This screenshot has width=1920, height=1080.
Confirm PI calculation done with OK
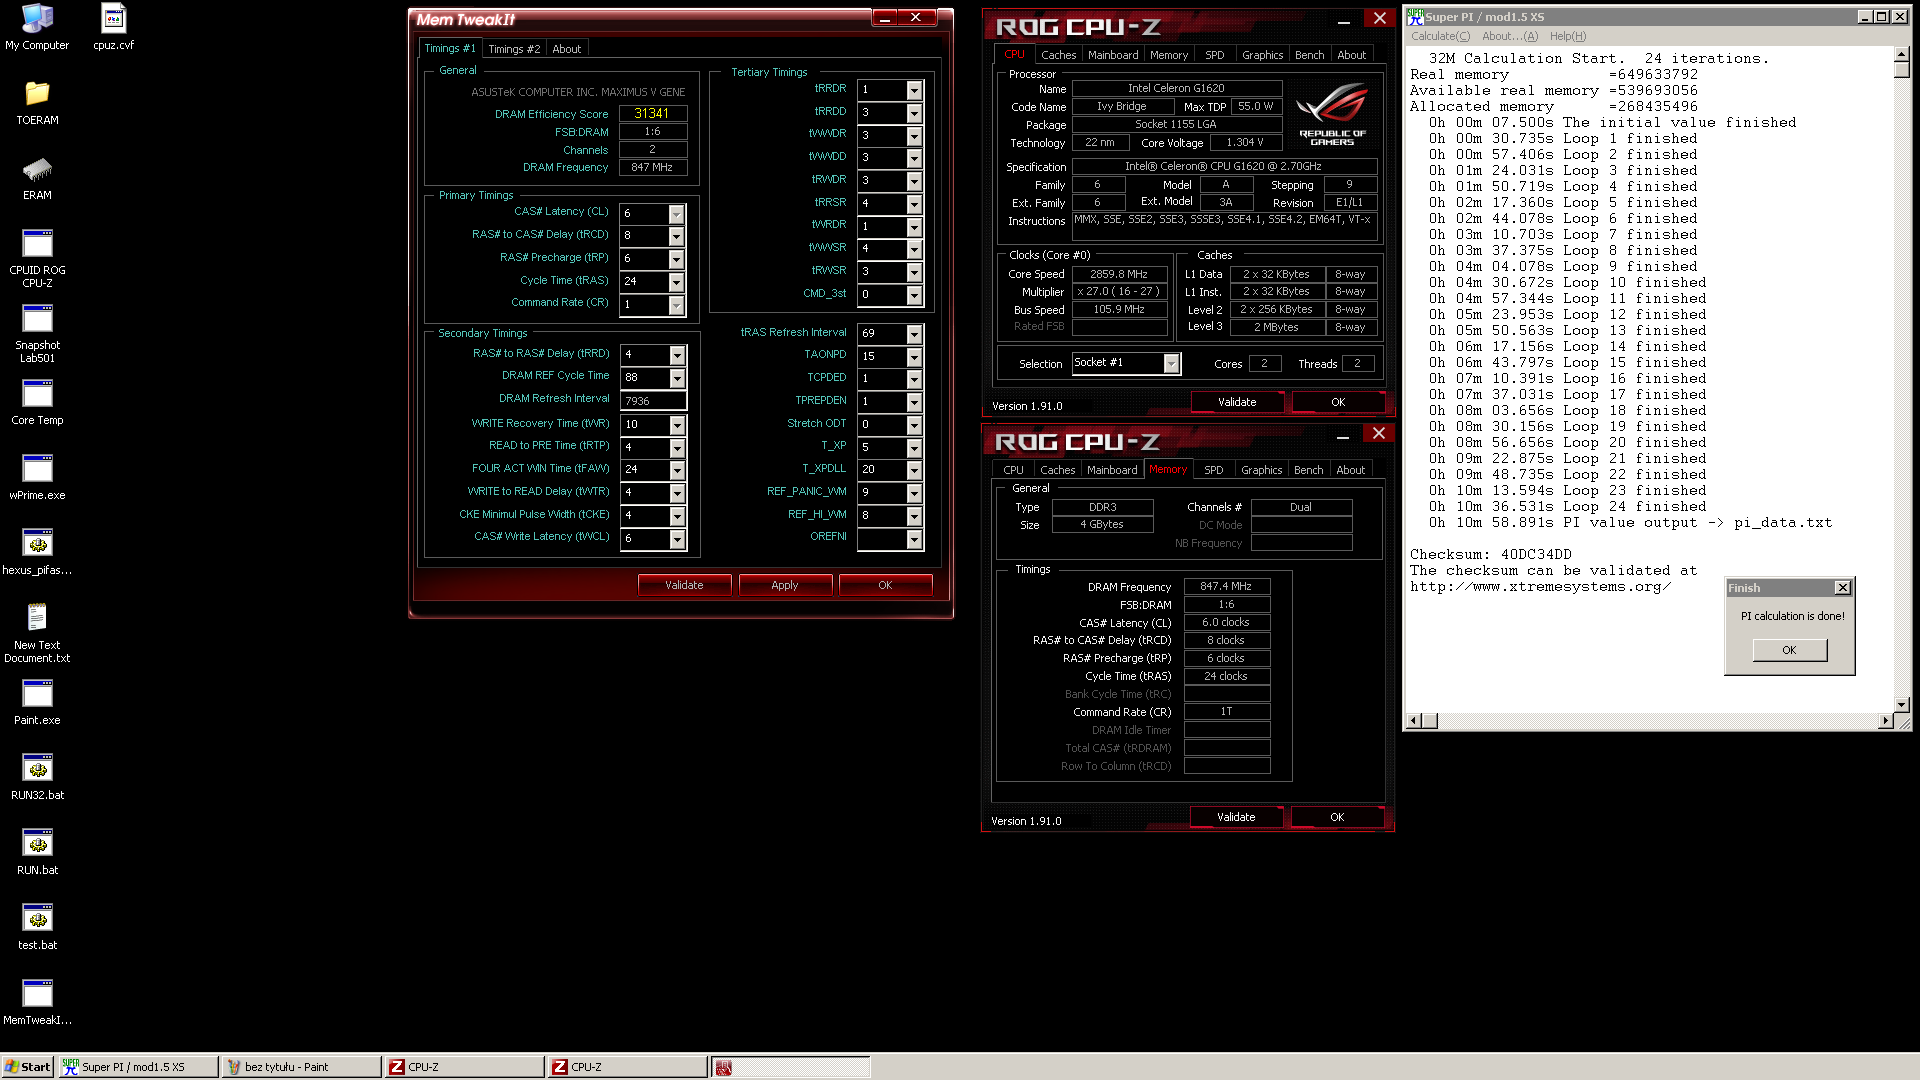click(1789, 650)
